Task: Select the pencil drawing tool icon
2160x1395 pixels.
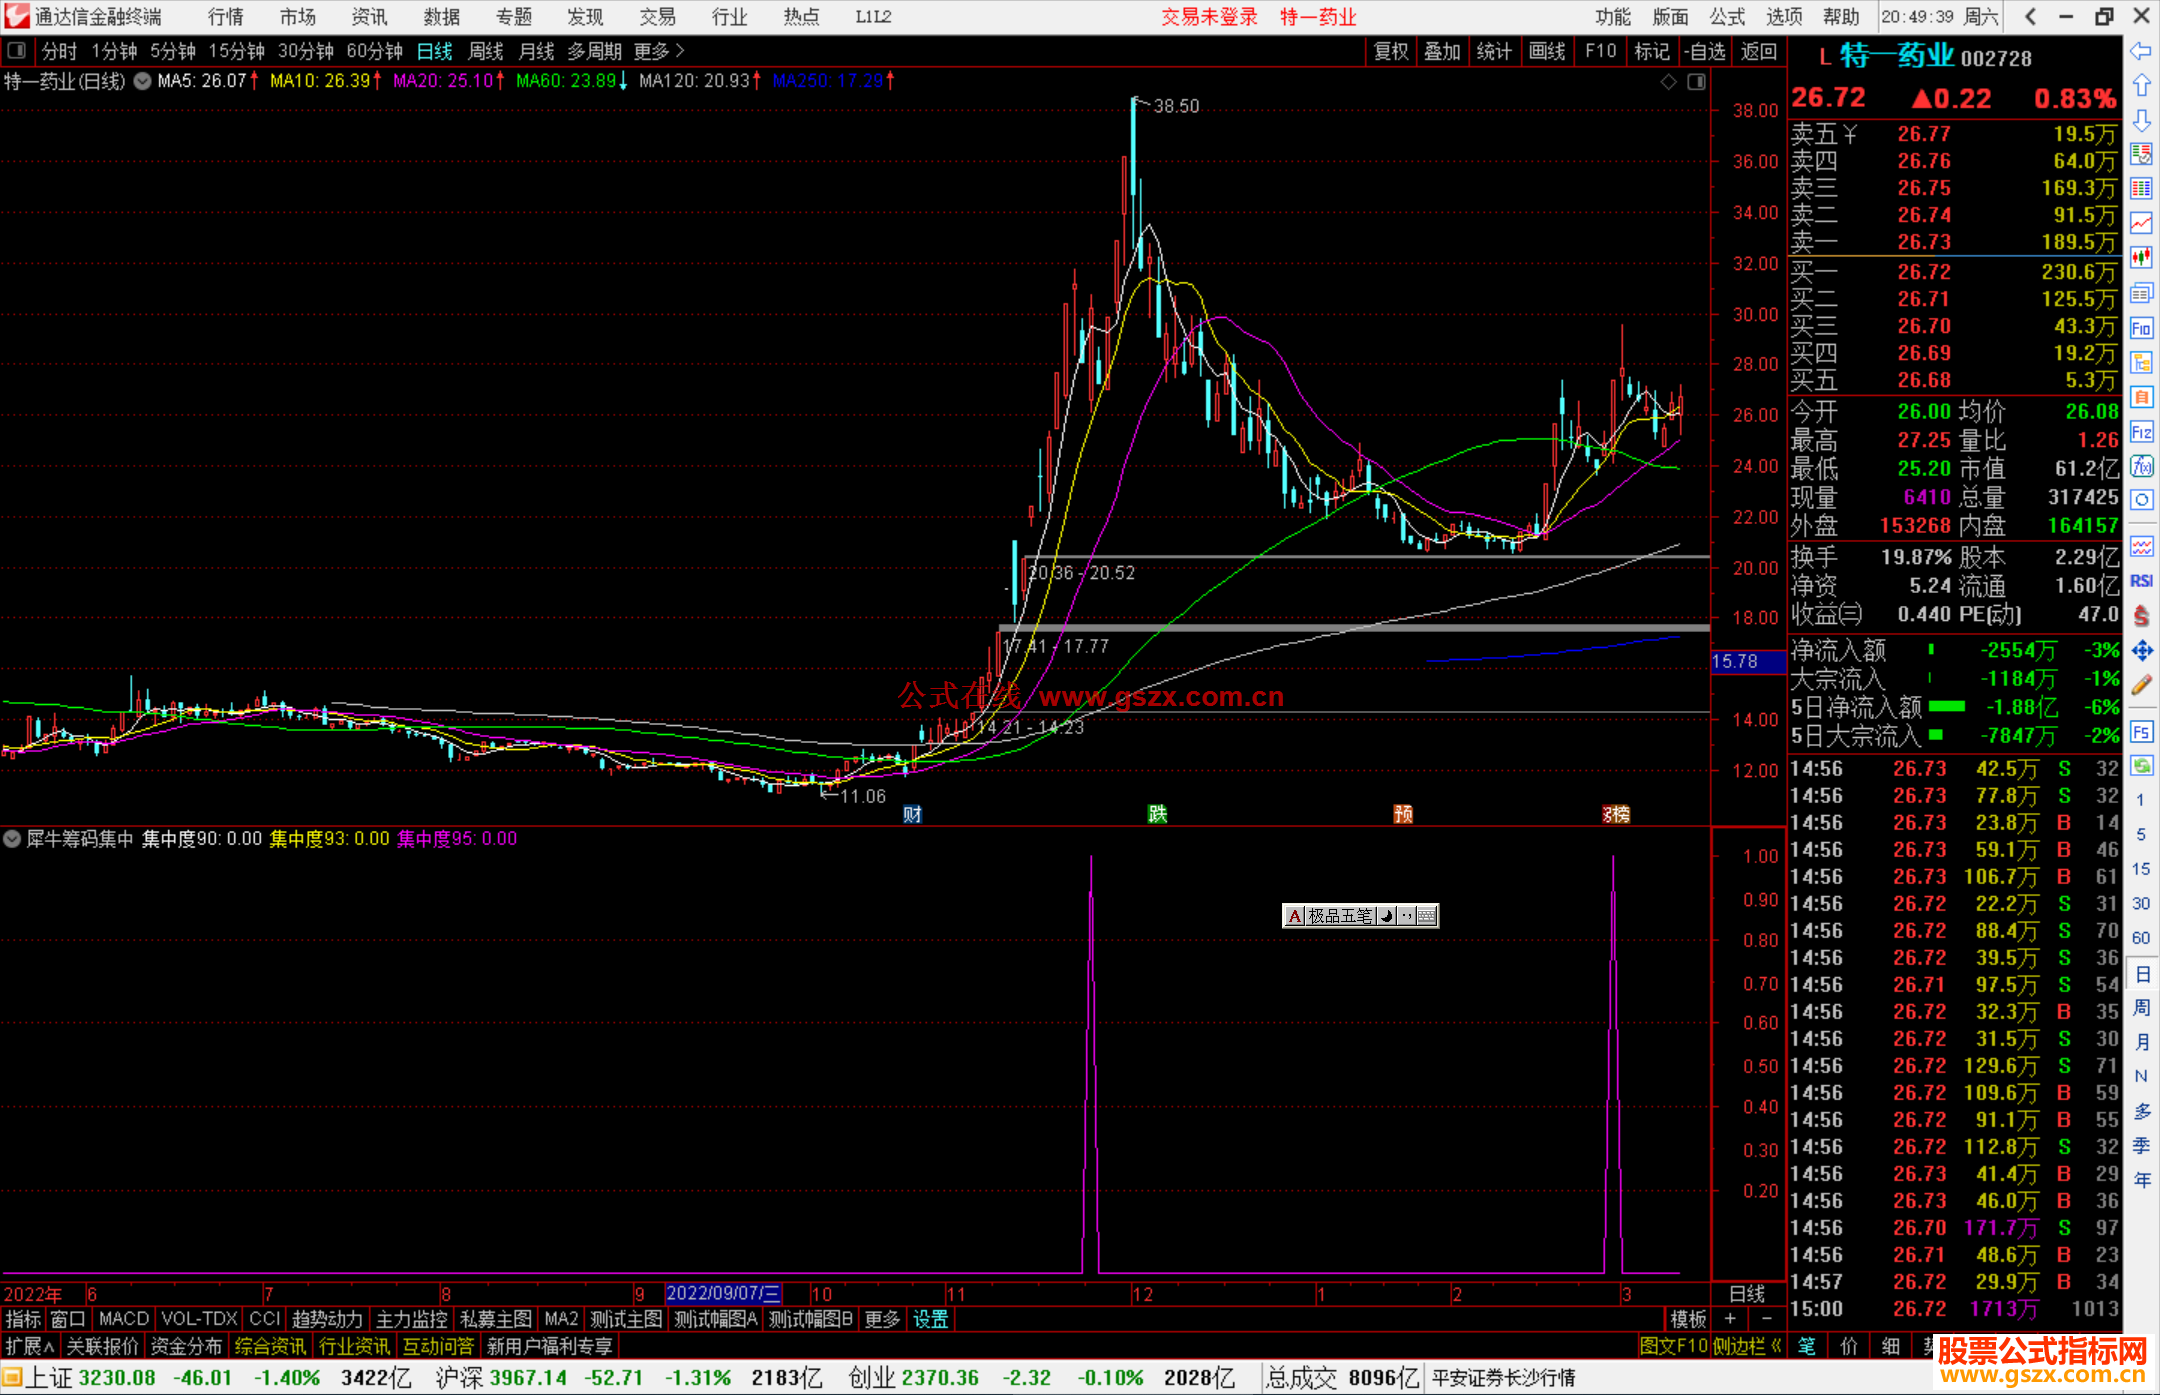Action: point(2141,685)
